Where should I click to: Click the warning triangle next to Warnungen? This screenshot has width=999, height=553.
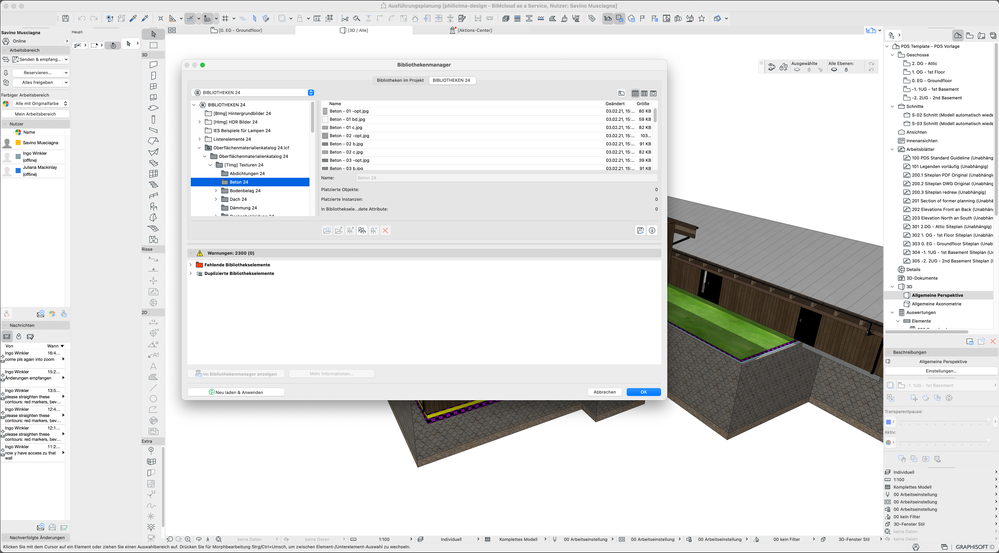(200, 253)
